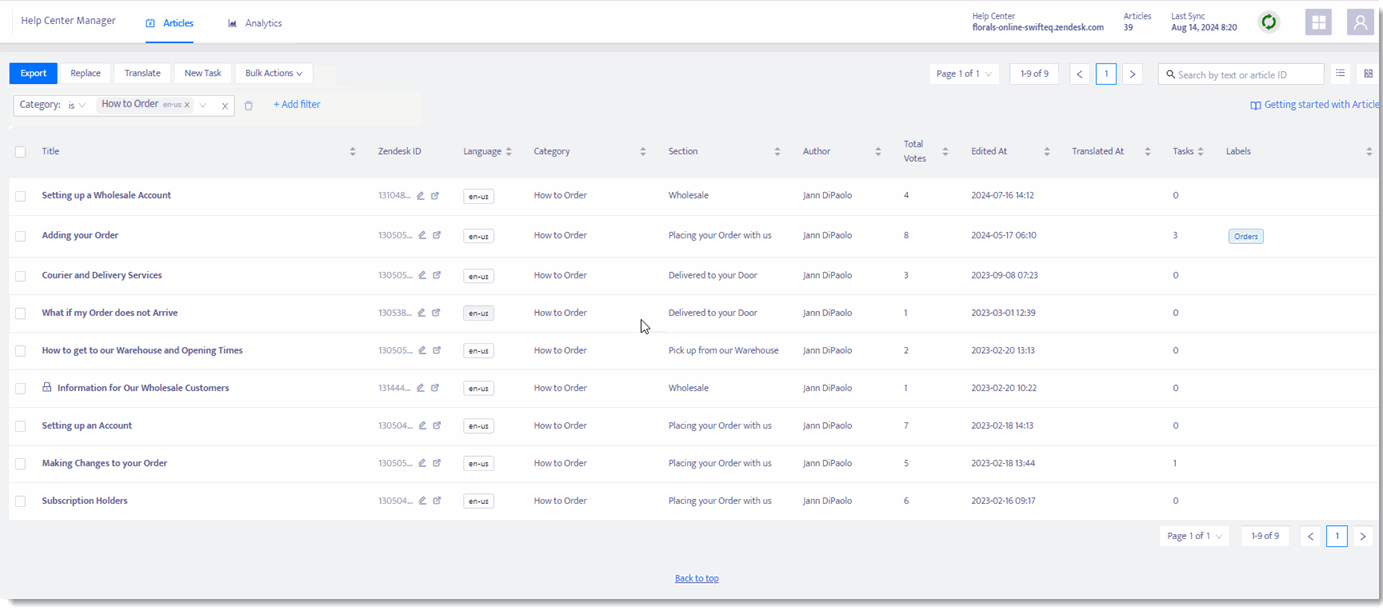The image size is (1383, 609).
Task: Click the green sync refresh icon
Action: pos(1269,22)
